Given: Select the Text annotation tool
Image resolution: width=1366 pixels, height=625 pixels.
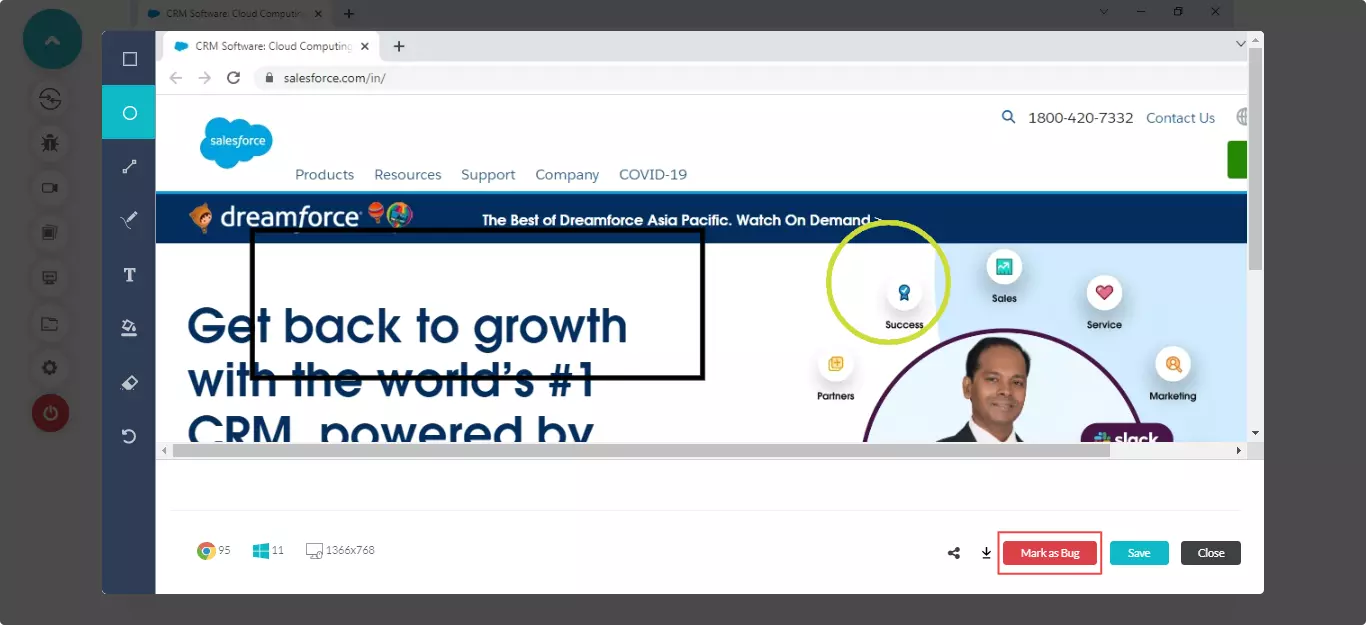Looking at the screenshot, I should tap(129, 275).
